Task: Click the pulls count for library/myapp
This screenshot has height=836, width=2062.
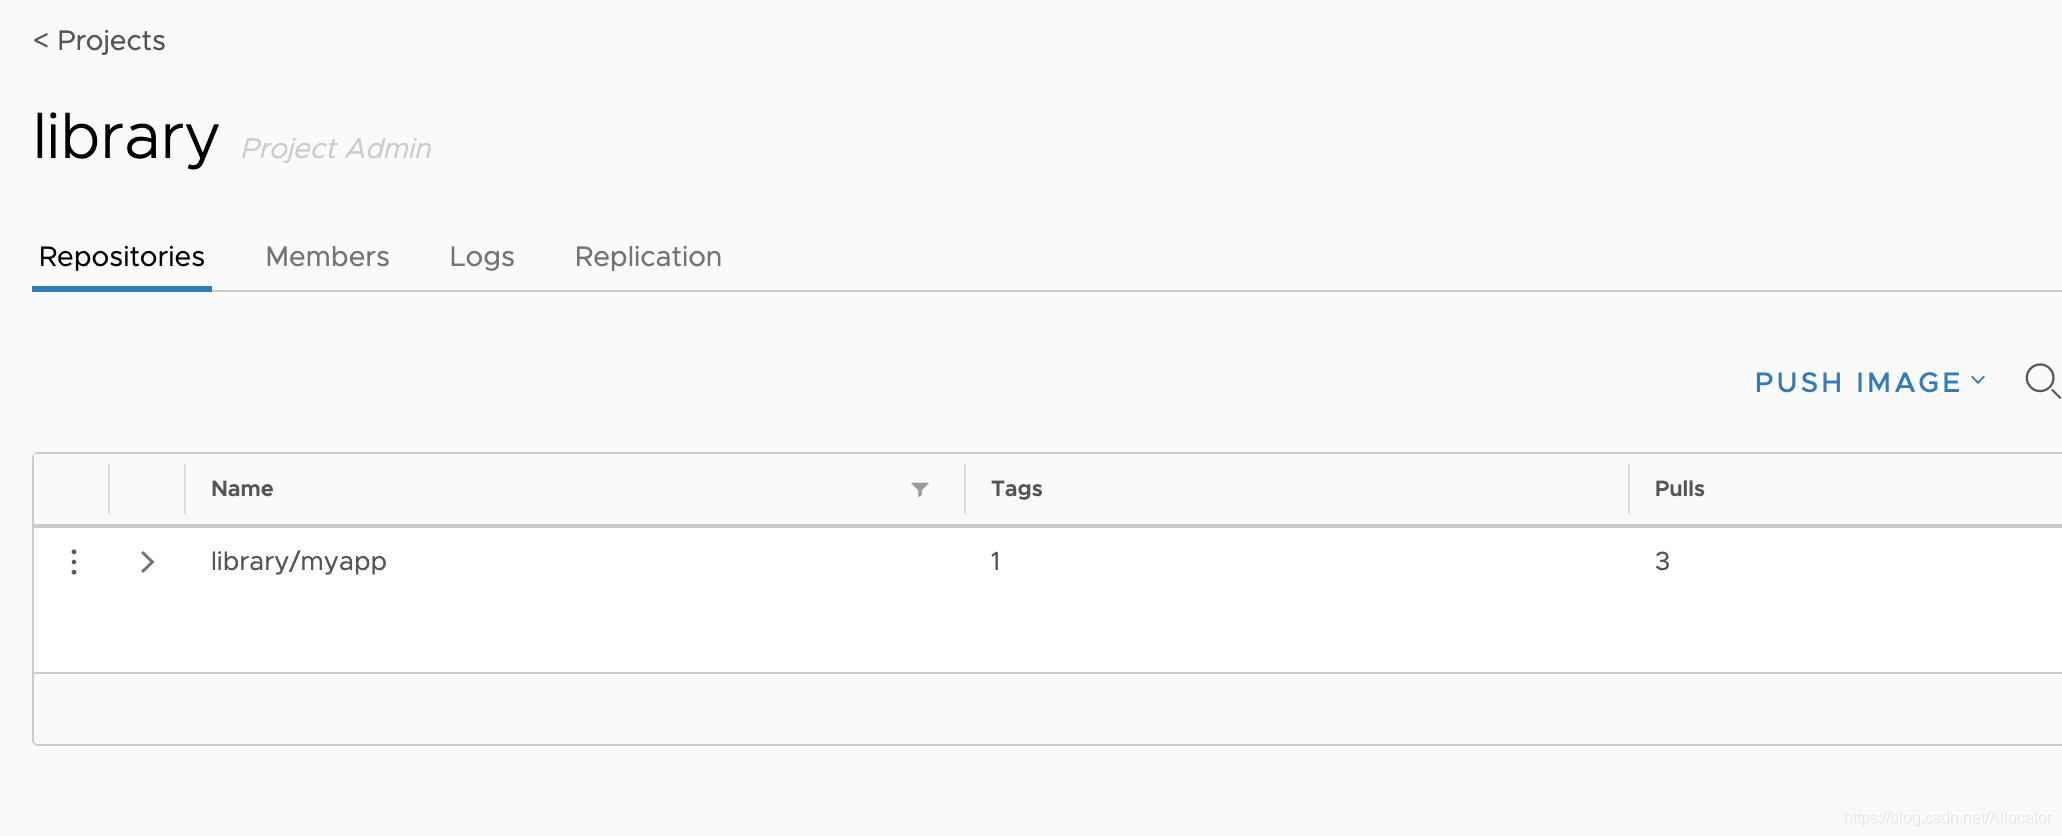Action: (1662, 562)
